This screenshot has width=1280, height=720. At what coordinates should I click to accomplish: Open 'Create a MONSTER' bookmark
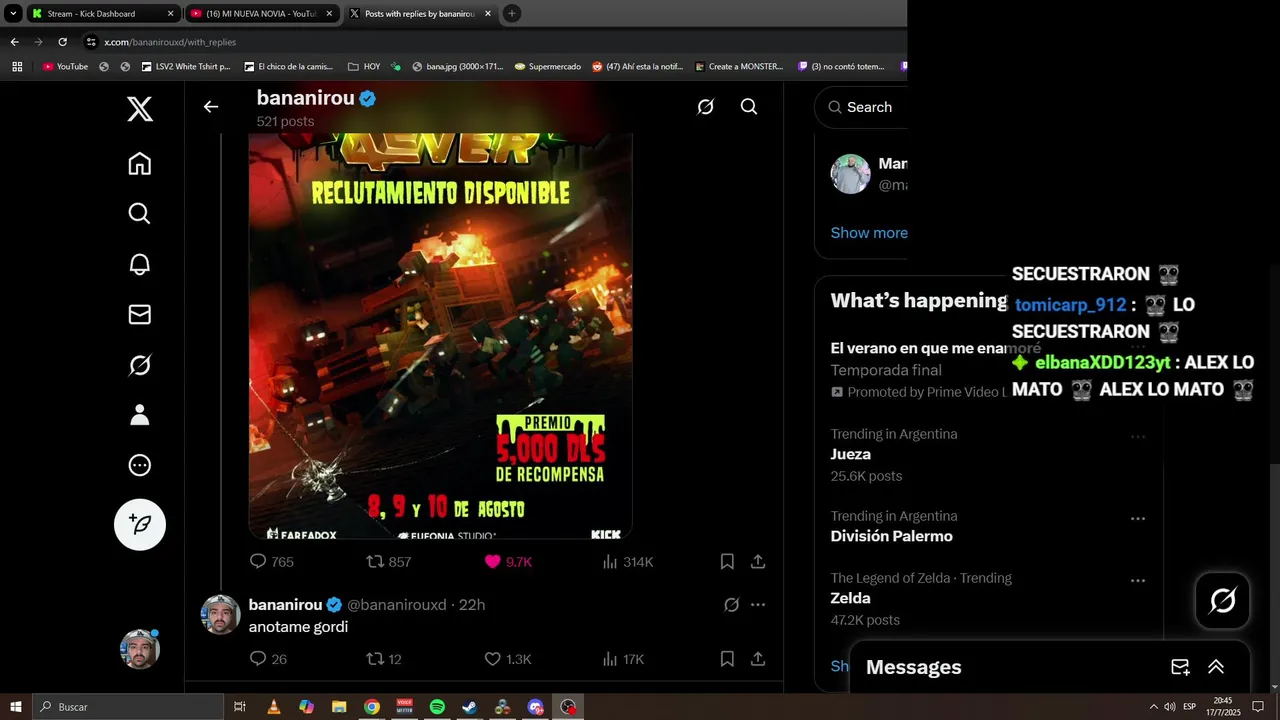point(738,67)
